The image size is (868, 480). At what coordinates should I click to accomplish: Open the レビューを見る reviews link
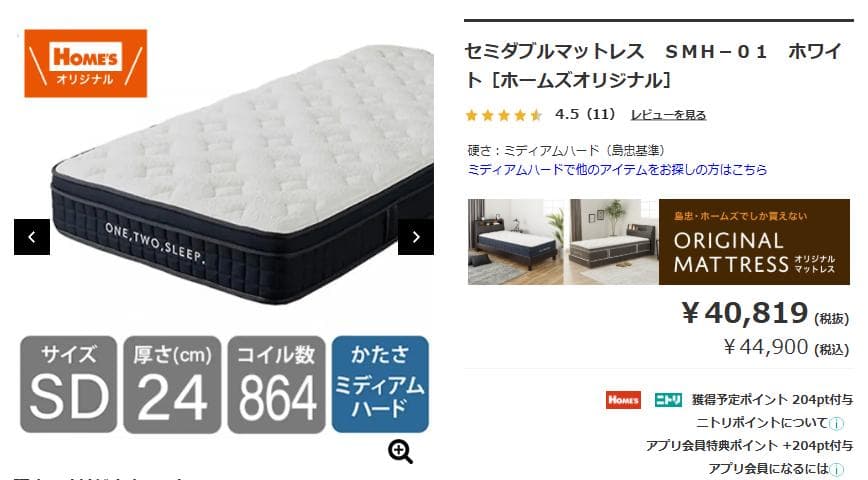pyautogui.click(x=668, y=115)
